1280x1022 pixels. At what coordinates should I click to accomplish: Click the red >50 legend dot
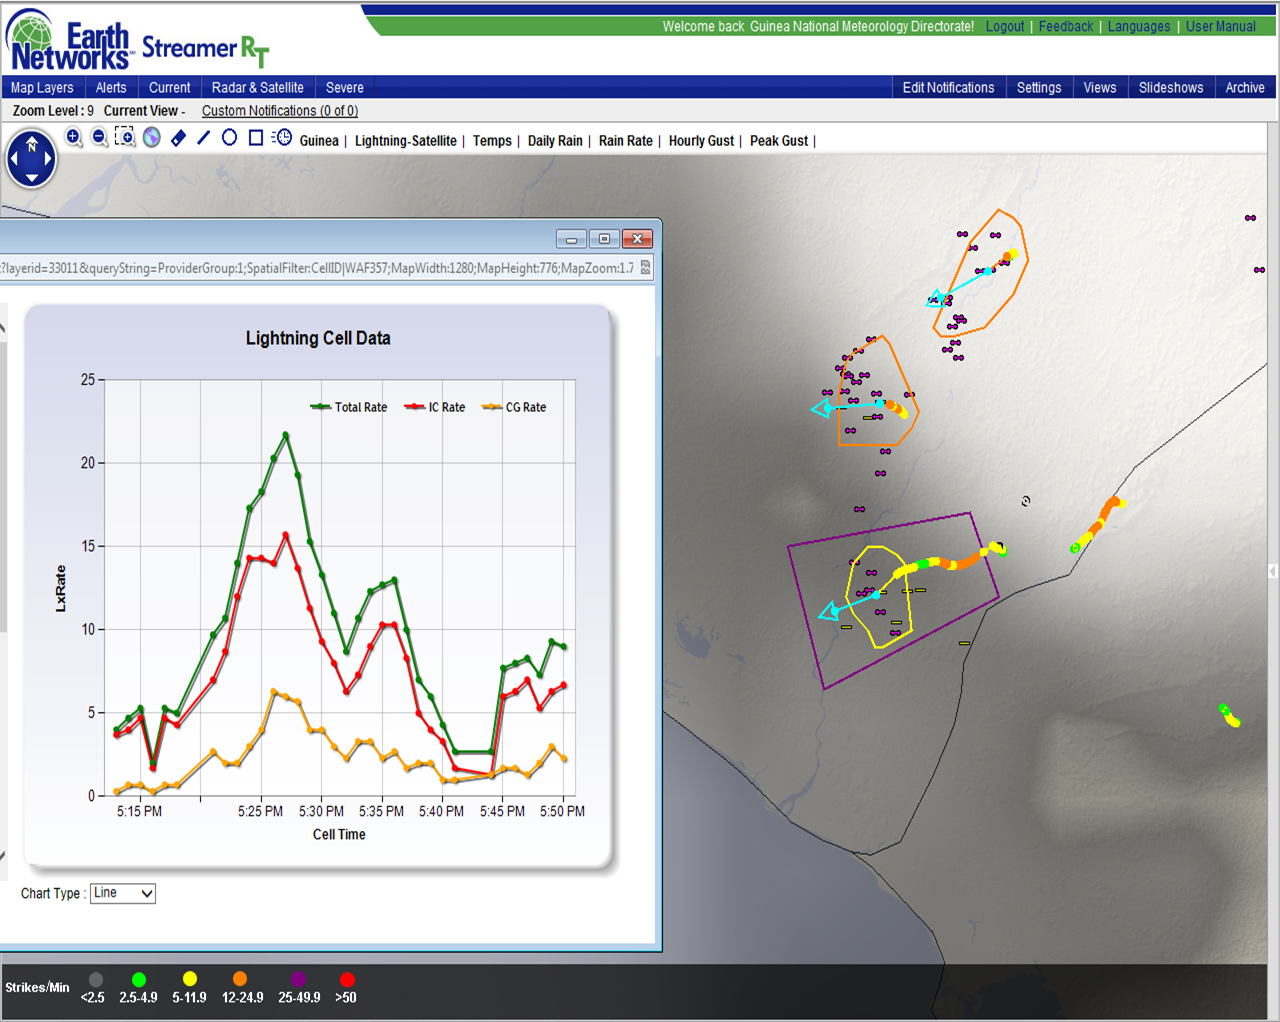[347, 979]
